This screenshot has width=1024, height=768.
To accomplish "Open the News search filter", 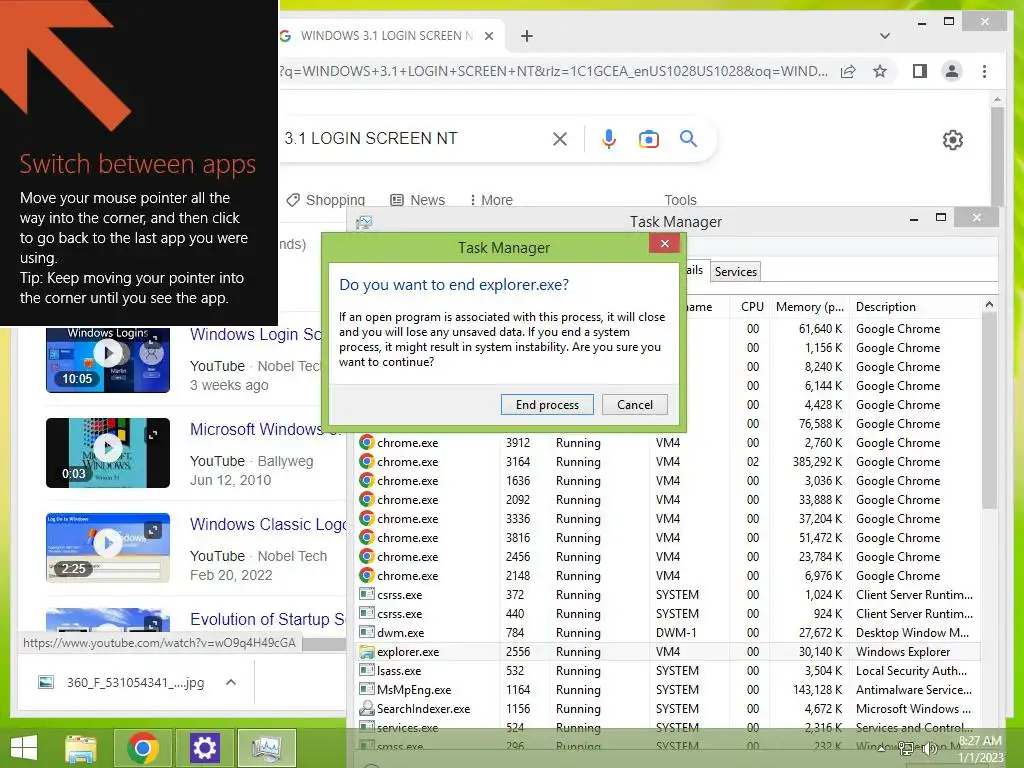I will (417, 200).
